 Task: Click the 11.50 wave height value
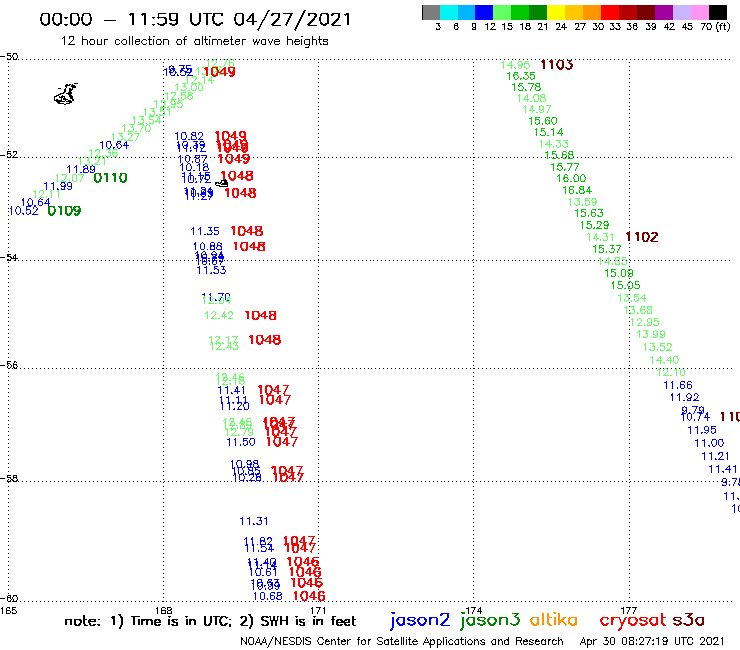pos(241,442)
